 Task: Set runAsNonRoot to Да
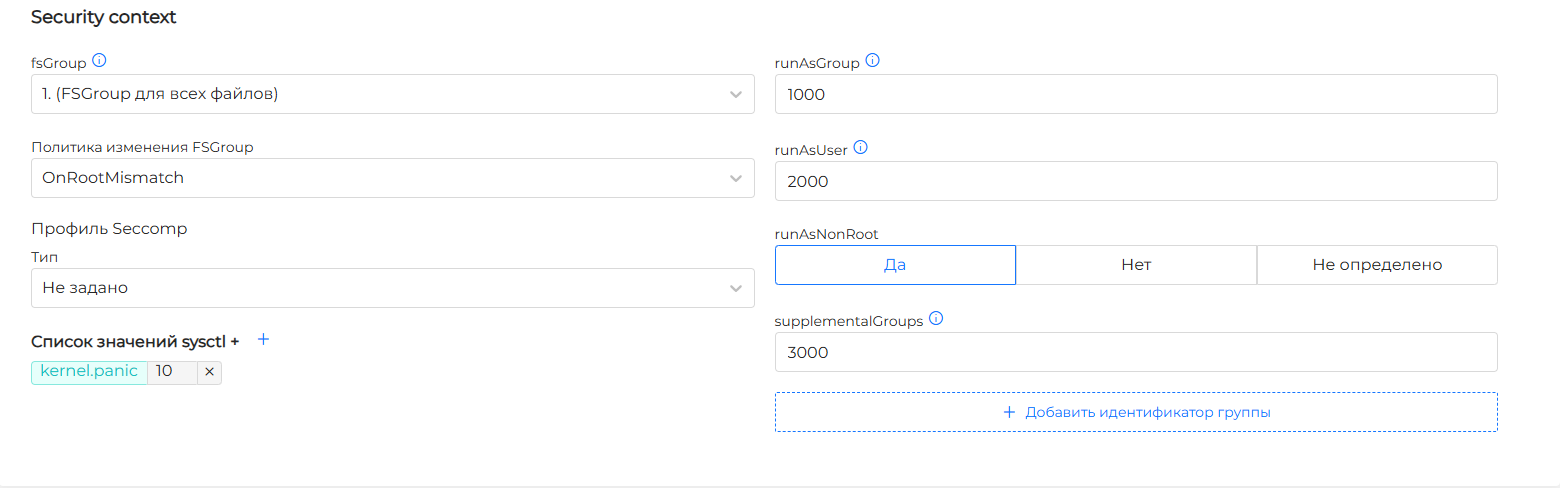click(x=895, y=265)
